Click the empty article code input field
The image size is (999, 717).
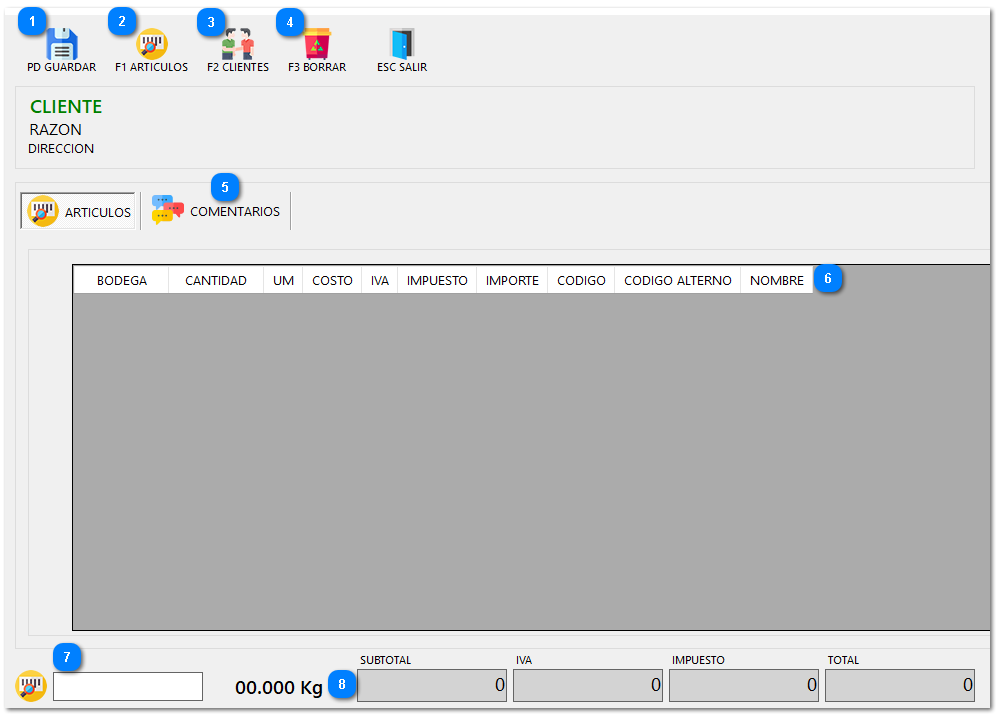tap(128, 686)
